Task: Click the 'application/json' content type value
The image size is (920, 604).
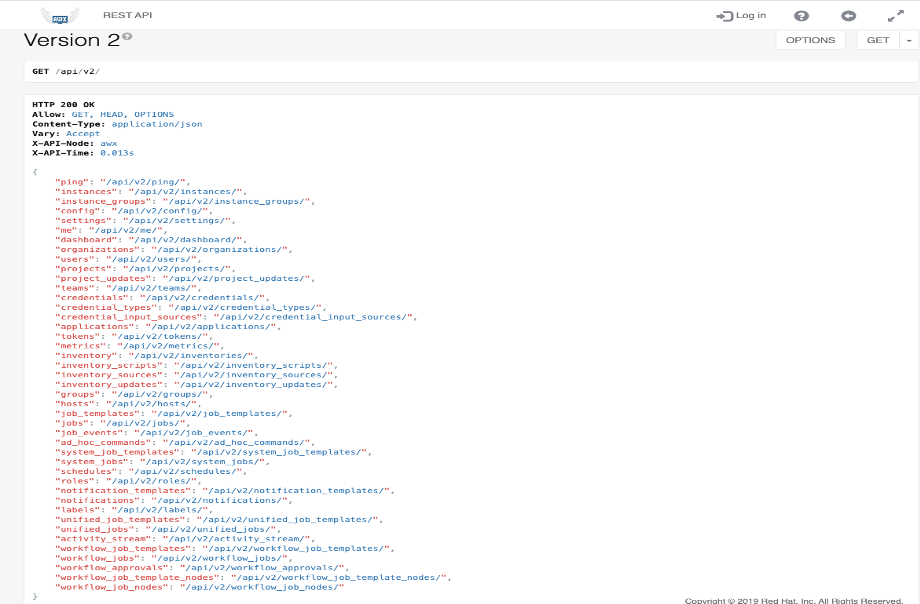Action: [157, 124]
